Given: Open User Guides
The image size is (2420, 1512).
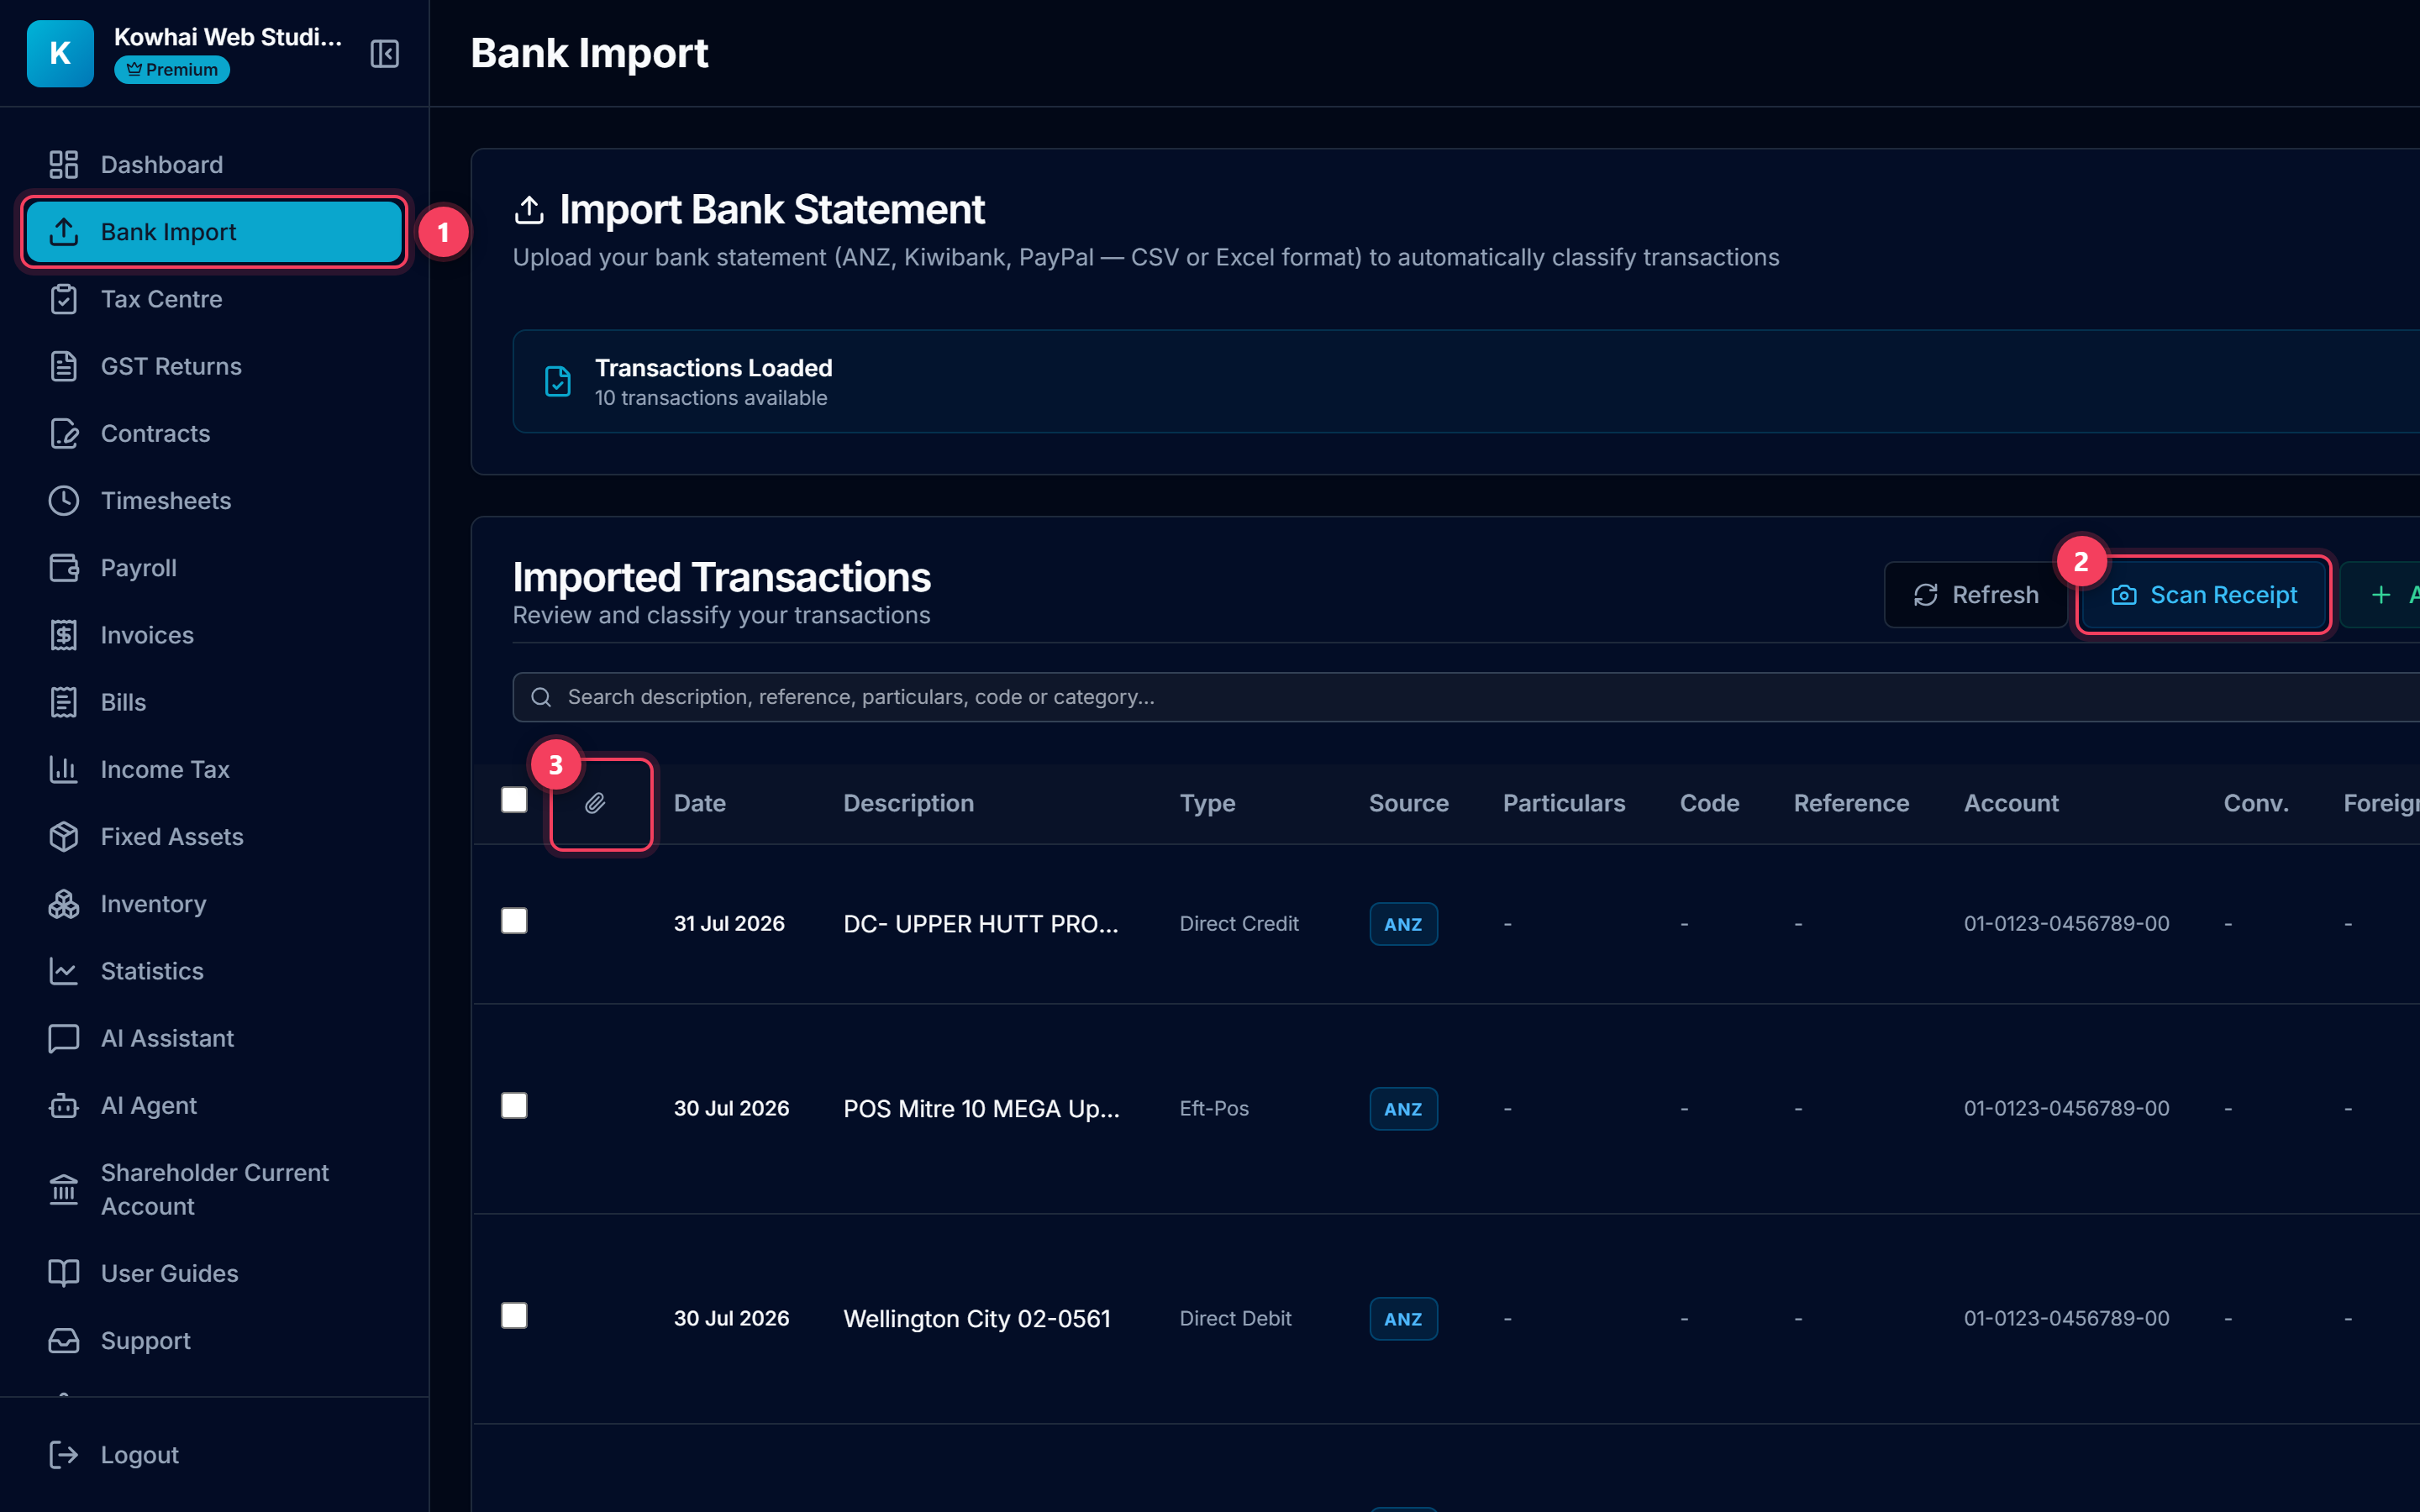Looking at the screenshot, I should [214, 1273].
